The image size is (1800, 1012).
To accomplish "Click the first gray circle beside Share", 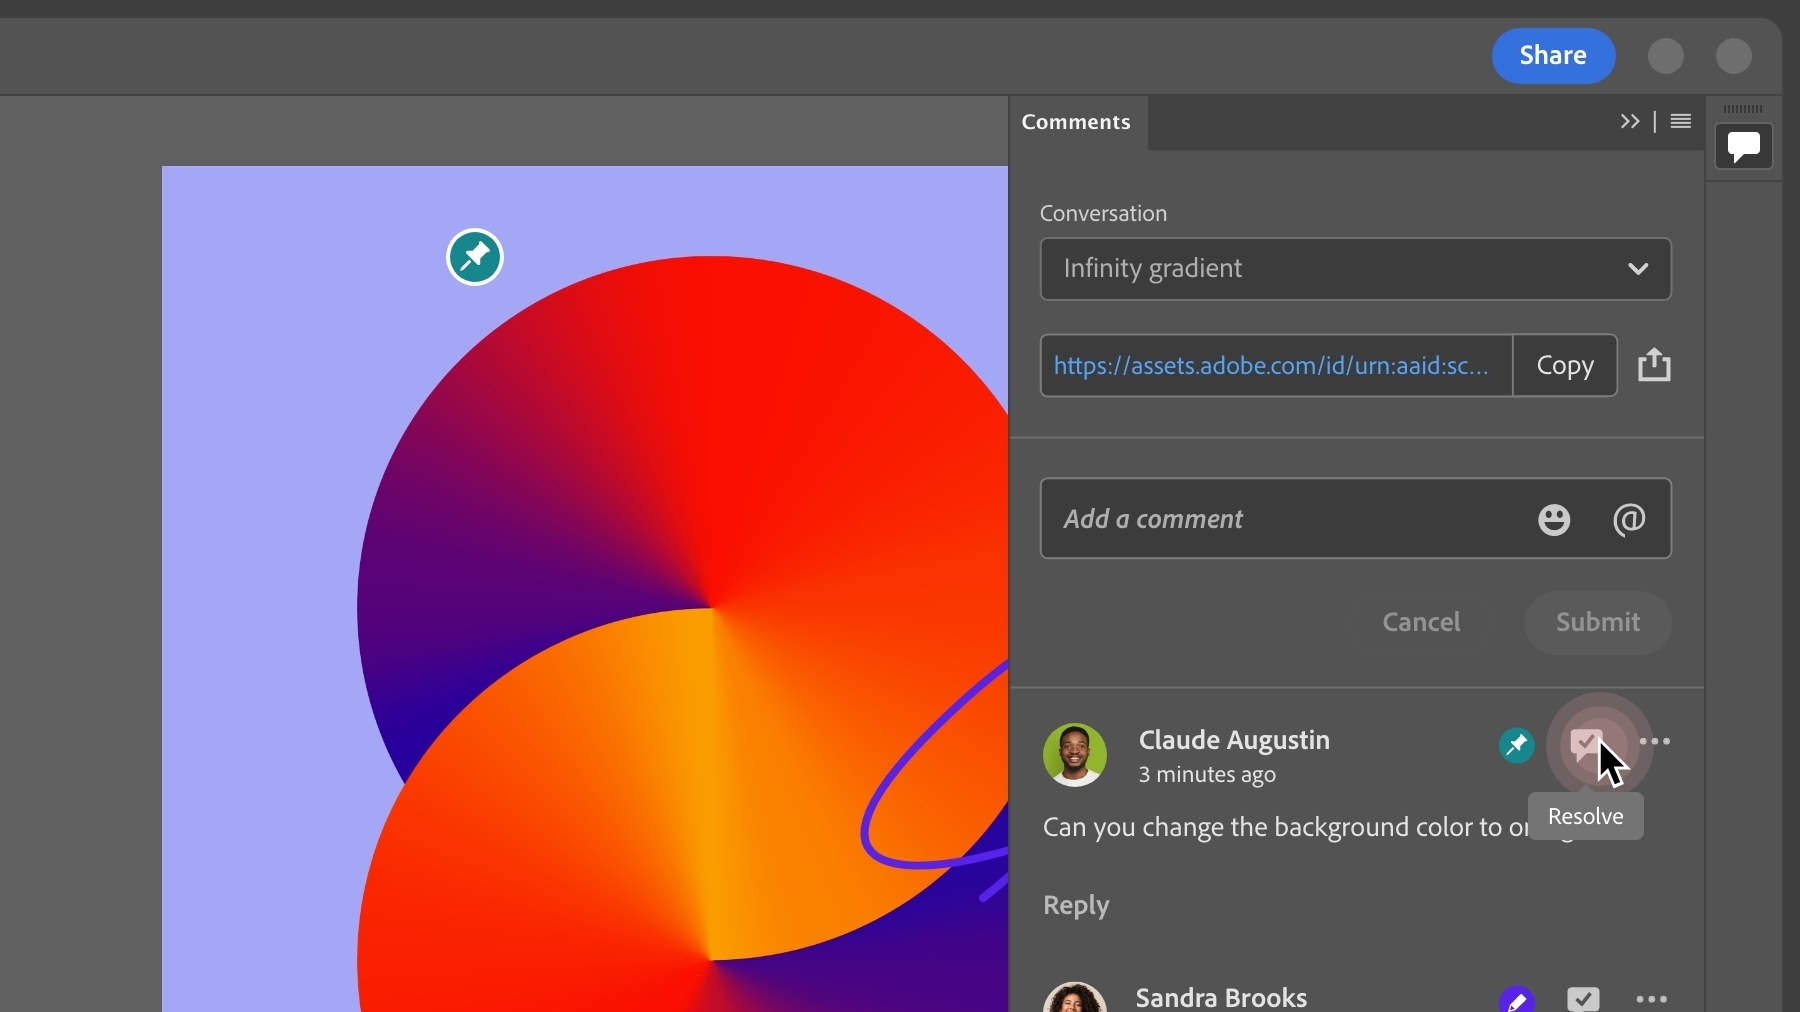I will (x=1666, y=56).
